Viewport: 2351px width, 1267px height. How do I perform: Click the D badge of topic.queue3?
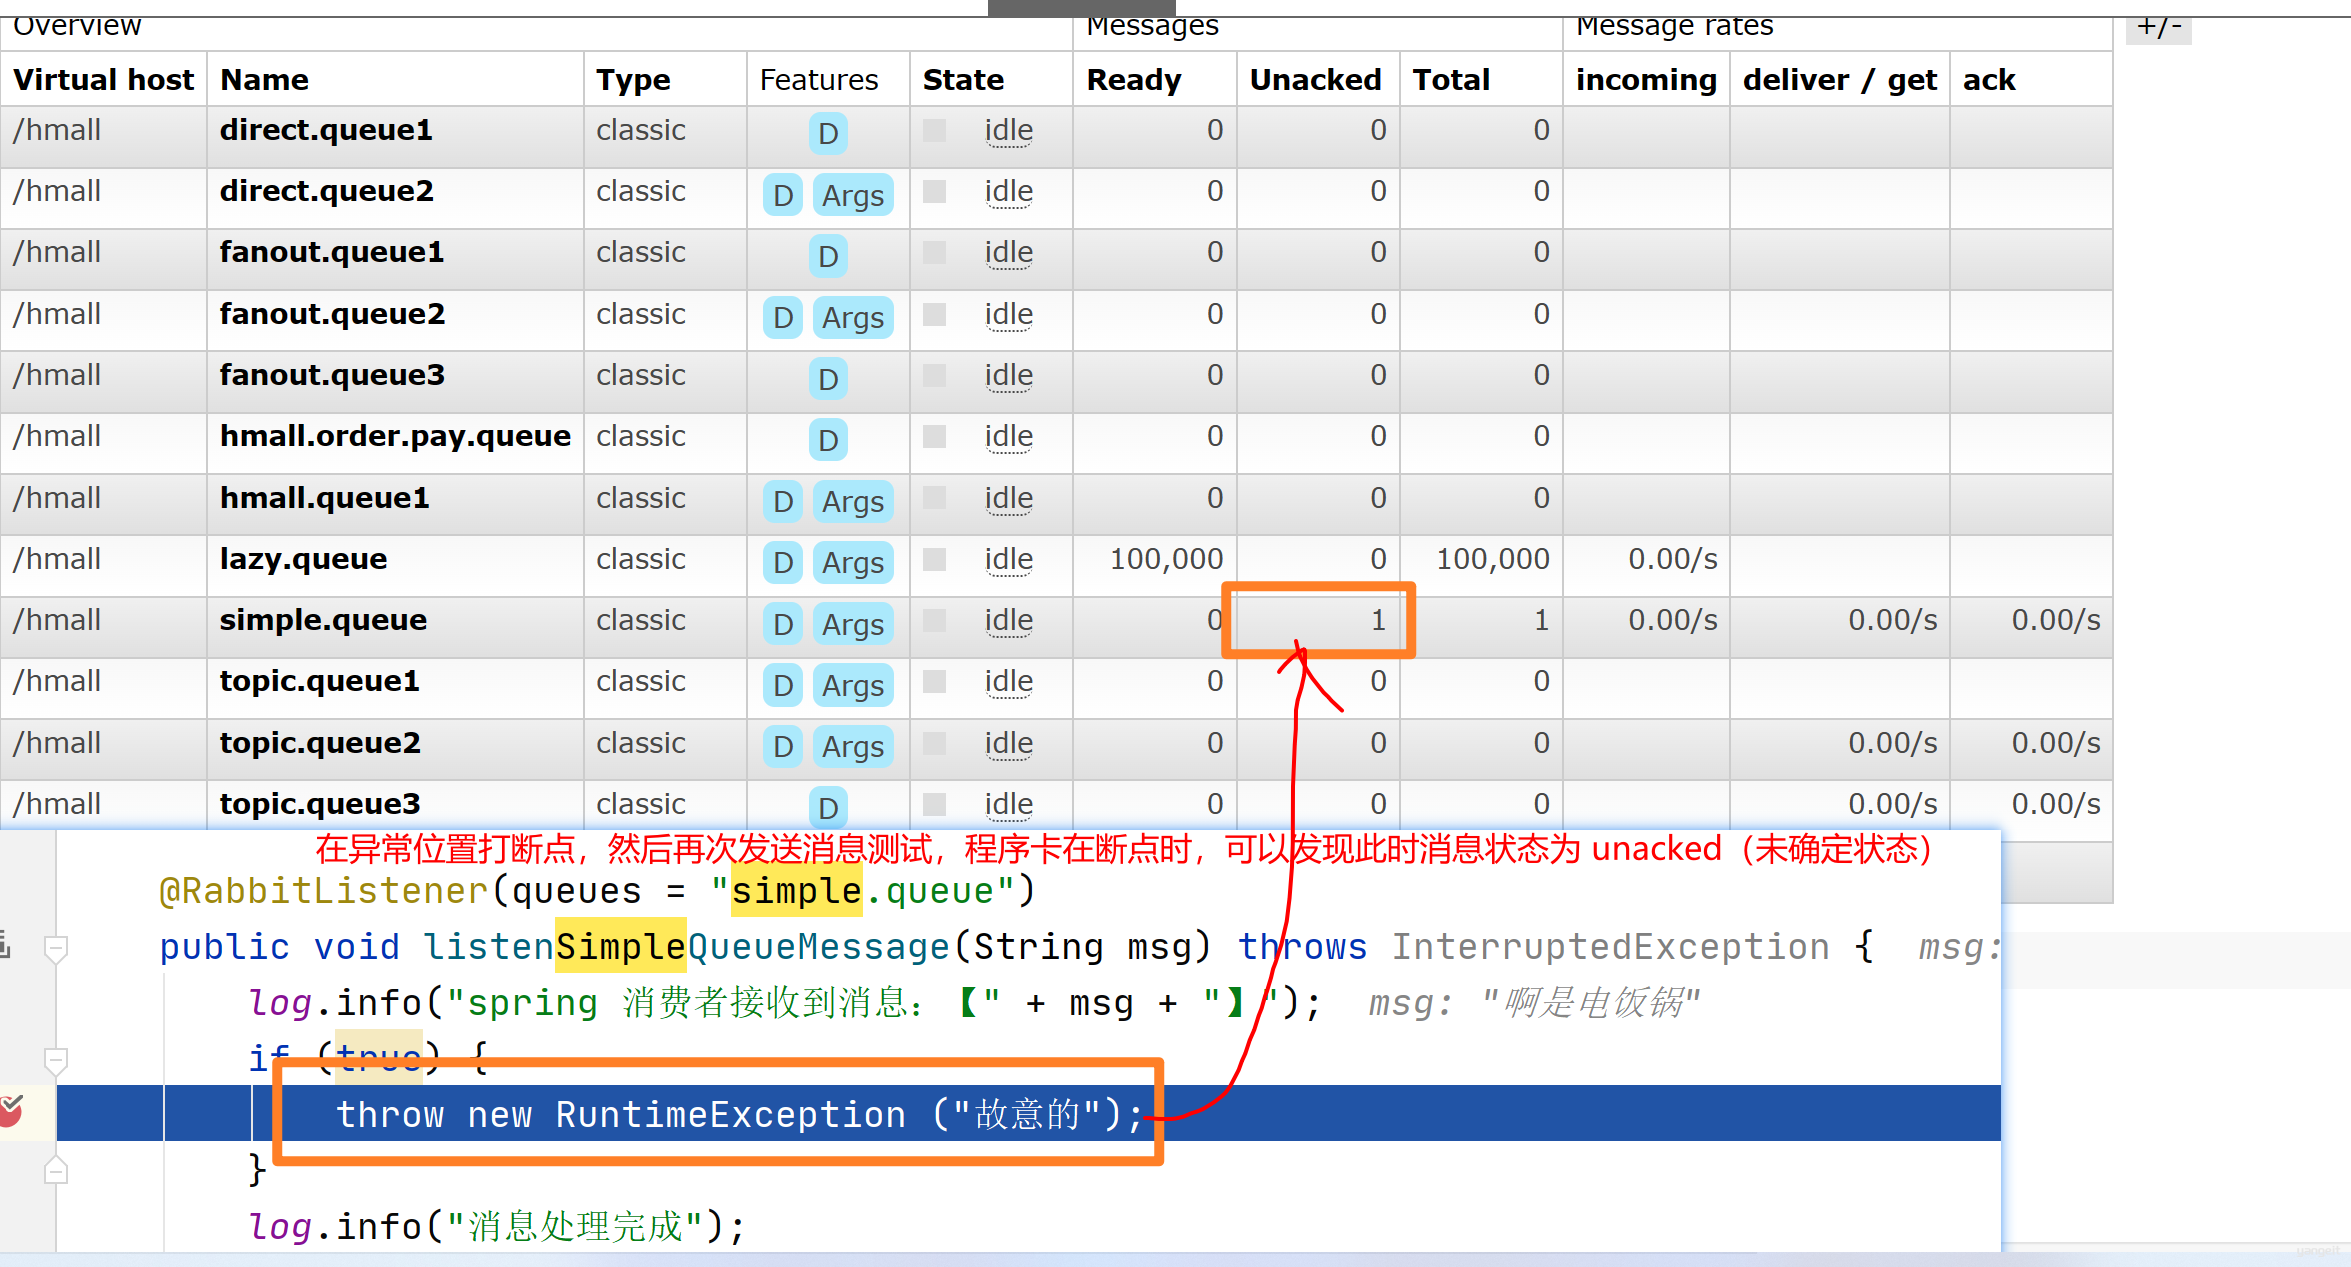point(828,807)
